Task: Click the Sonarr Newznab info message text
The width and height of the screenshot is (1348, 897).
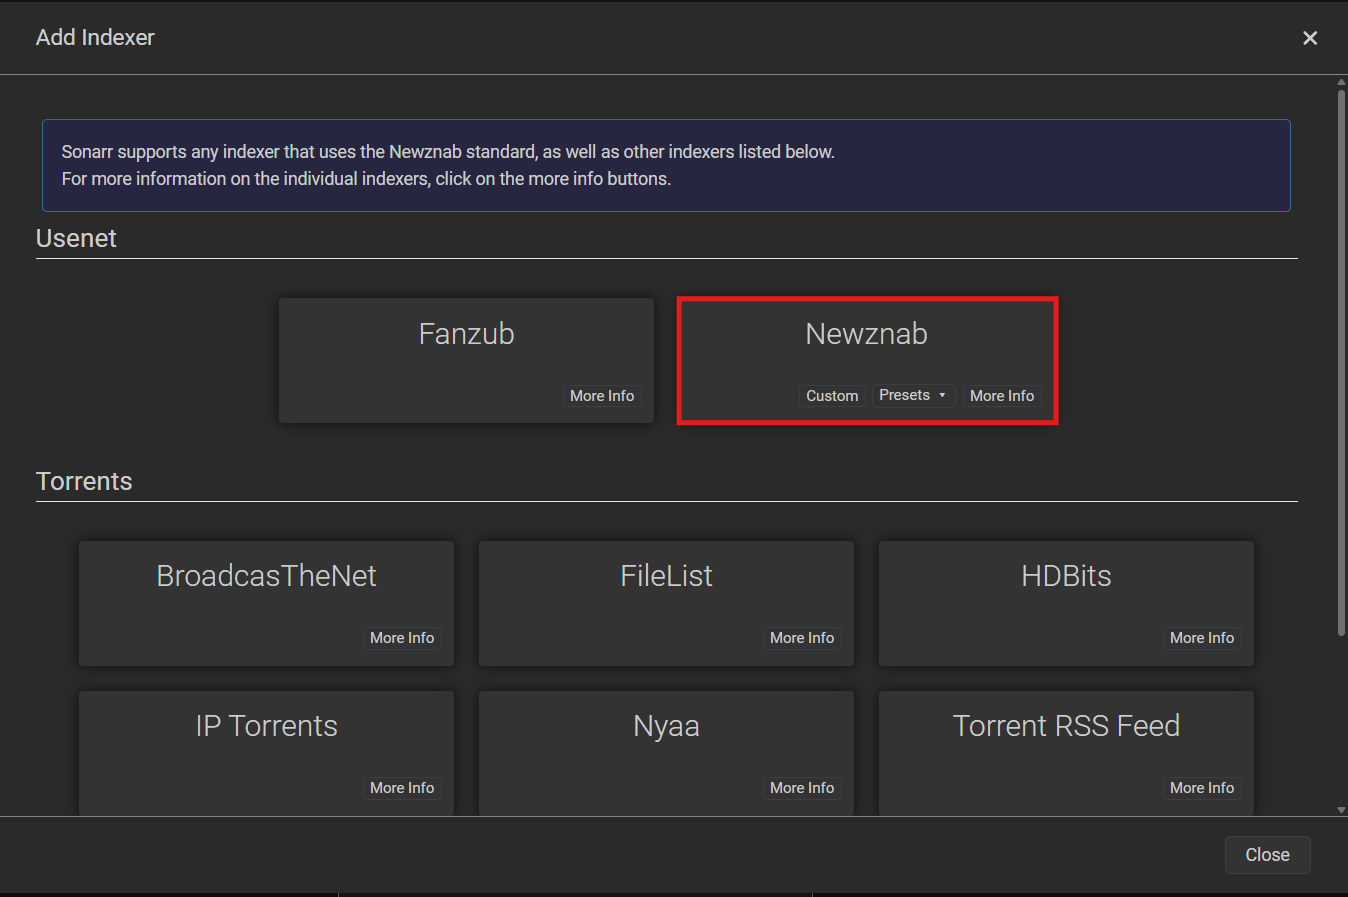Action: pos(448,165)
